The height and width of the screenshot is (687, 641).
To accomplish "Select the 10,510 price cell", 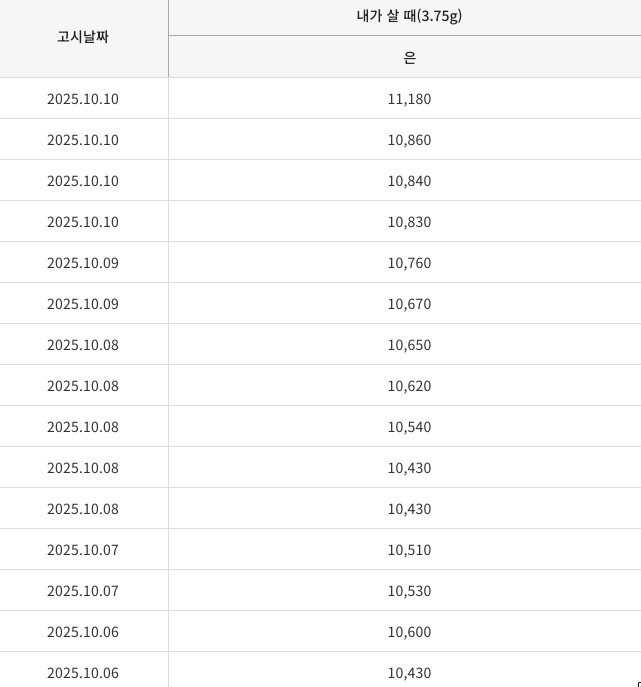I will pyautogui.click(x=409, y=550).
